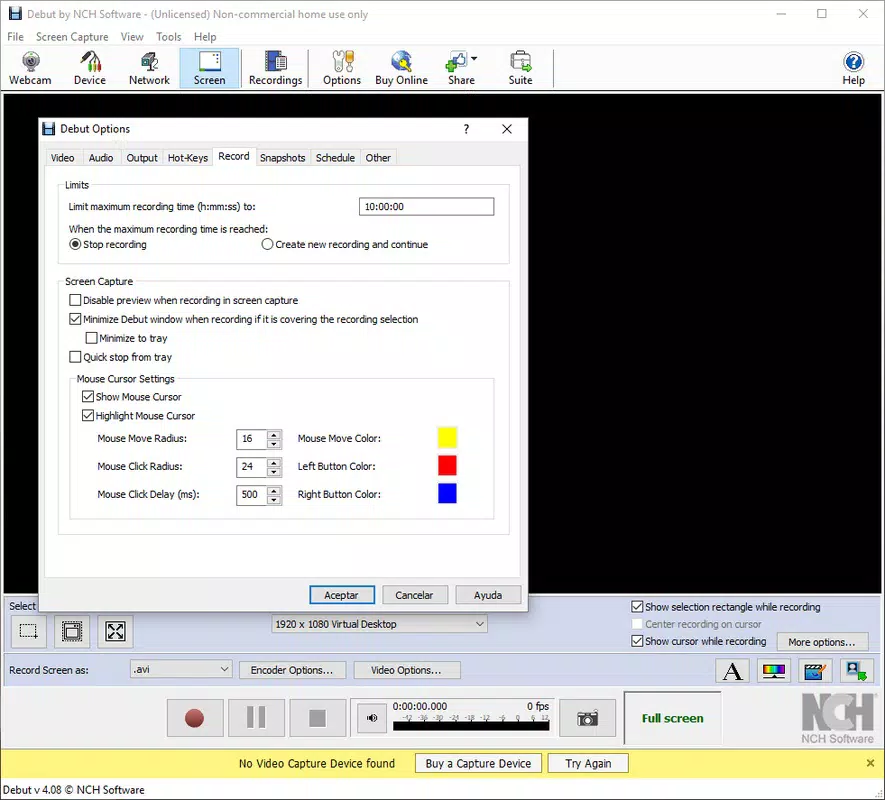885x800 pixels.
Task: Open Help from the toolbar
Action: 853,68
